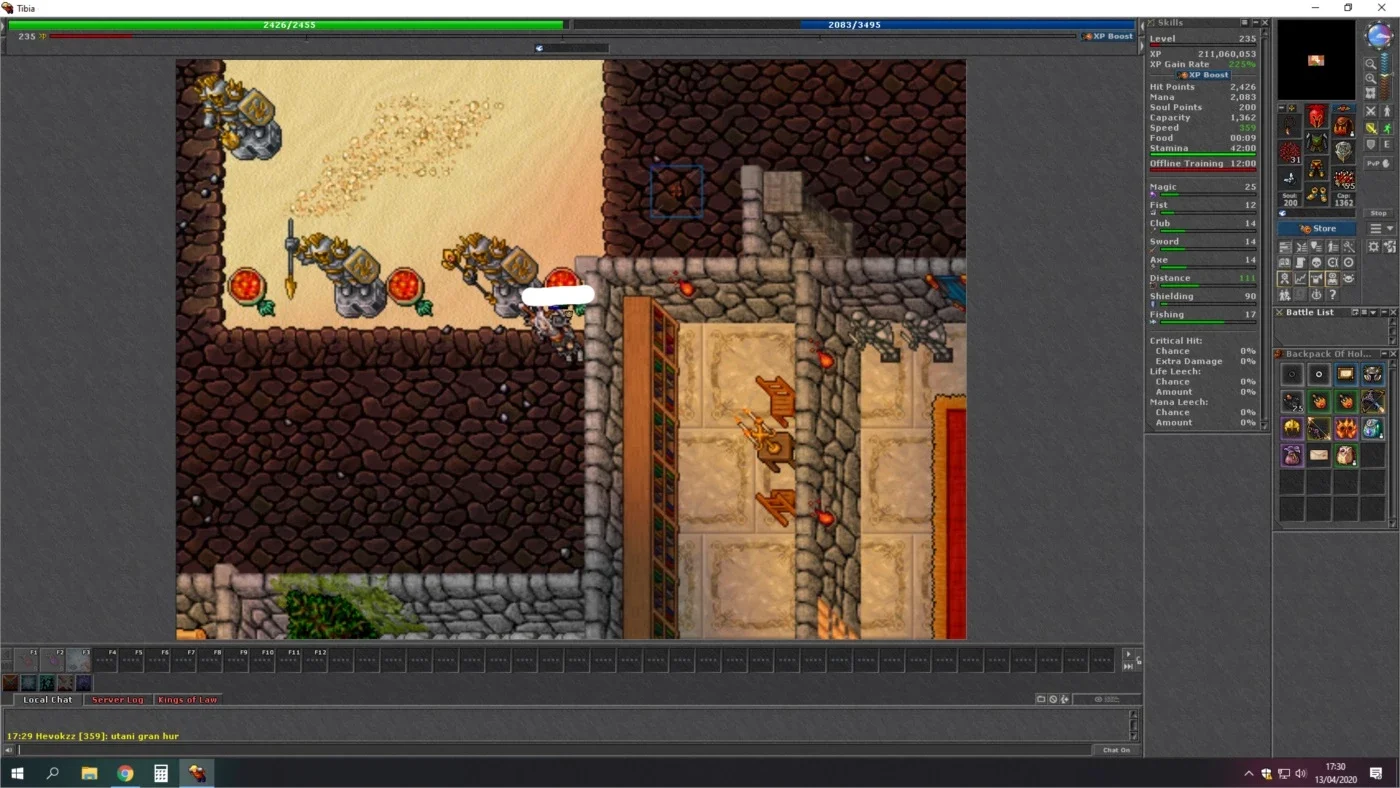This screenshot has height=788, width=1400.
Task: Click the XP Boost button in Skills
Action: (x=1203, y=75)
